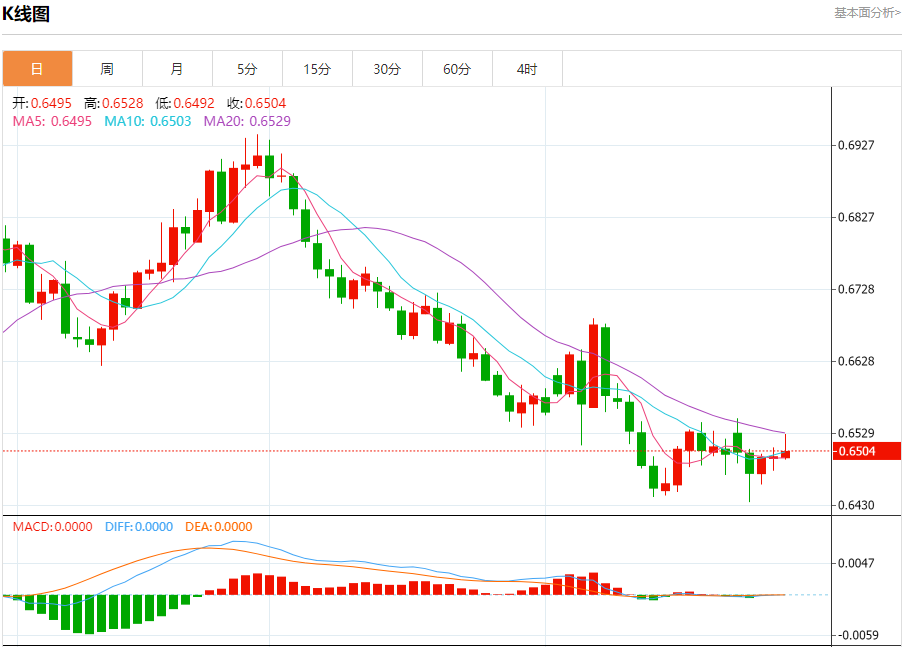The image size is (906, 647).
Task: Select the 日 daily chart tab
Action: coord(38,69)
